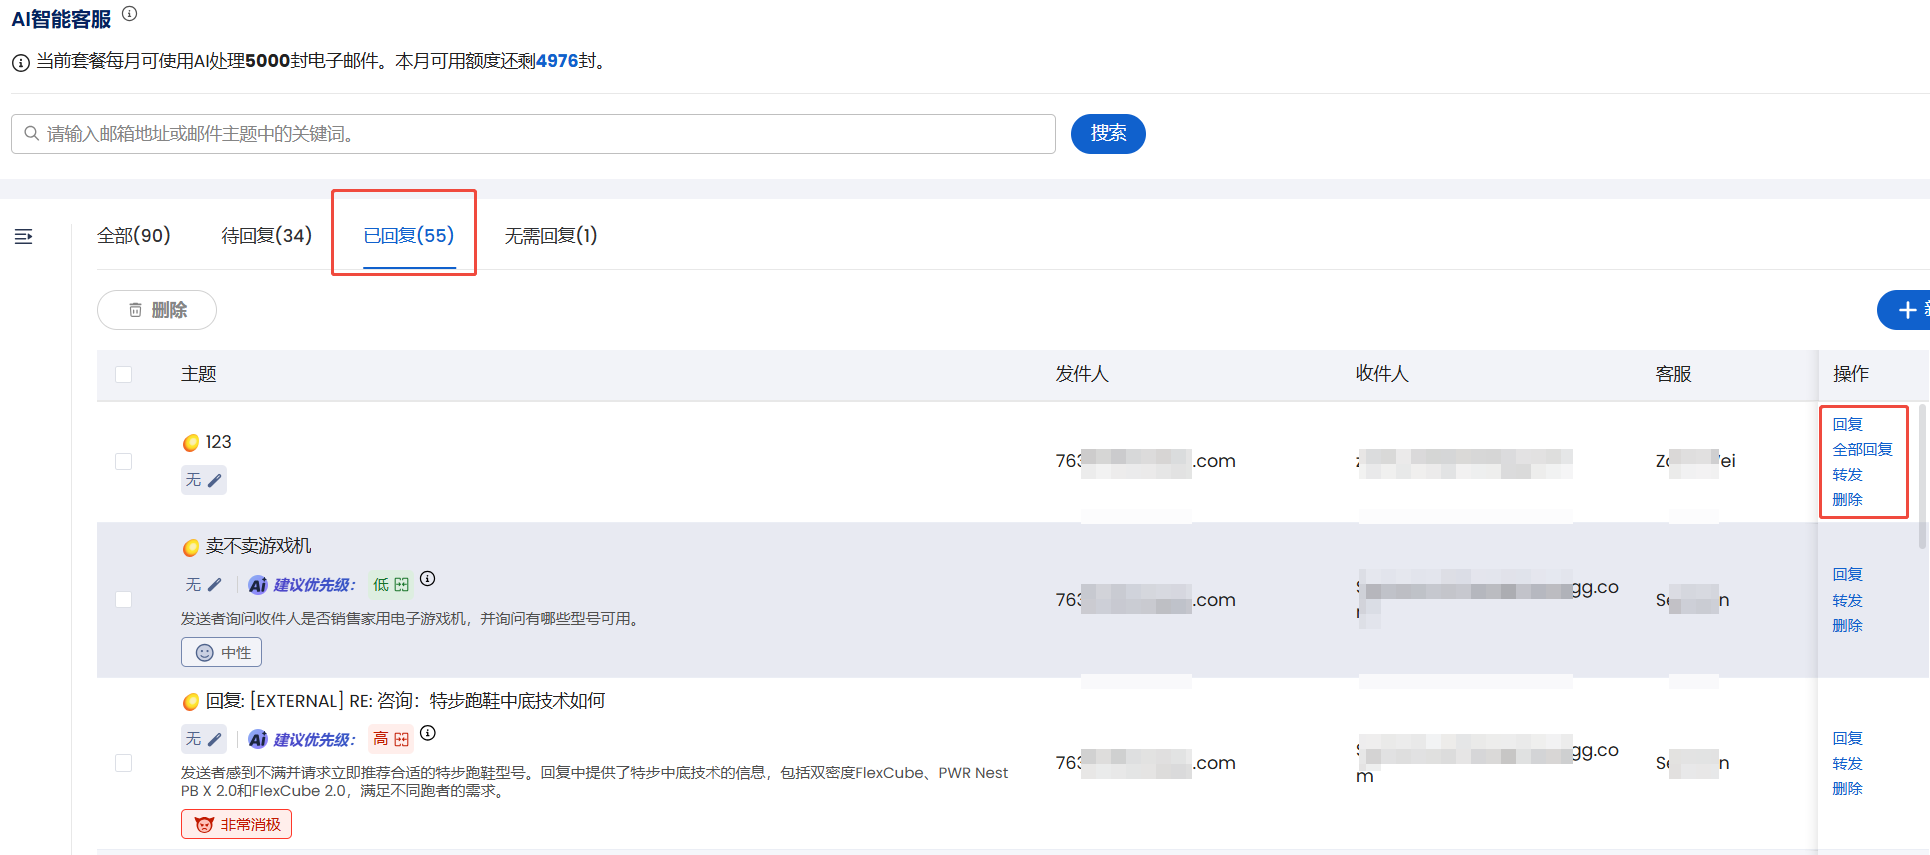Click the blue plus add button
Viewport: 1930px width, 855px height.
(1904, 310)
